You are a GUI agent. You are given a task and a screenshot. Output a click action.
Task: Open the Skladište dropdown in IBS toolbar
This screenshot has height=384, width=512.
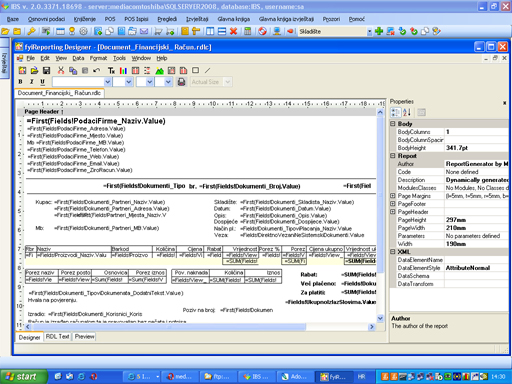click(x=369, y=32)
